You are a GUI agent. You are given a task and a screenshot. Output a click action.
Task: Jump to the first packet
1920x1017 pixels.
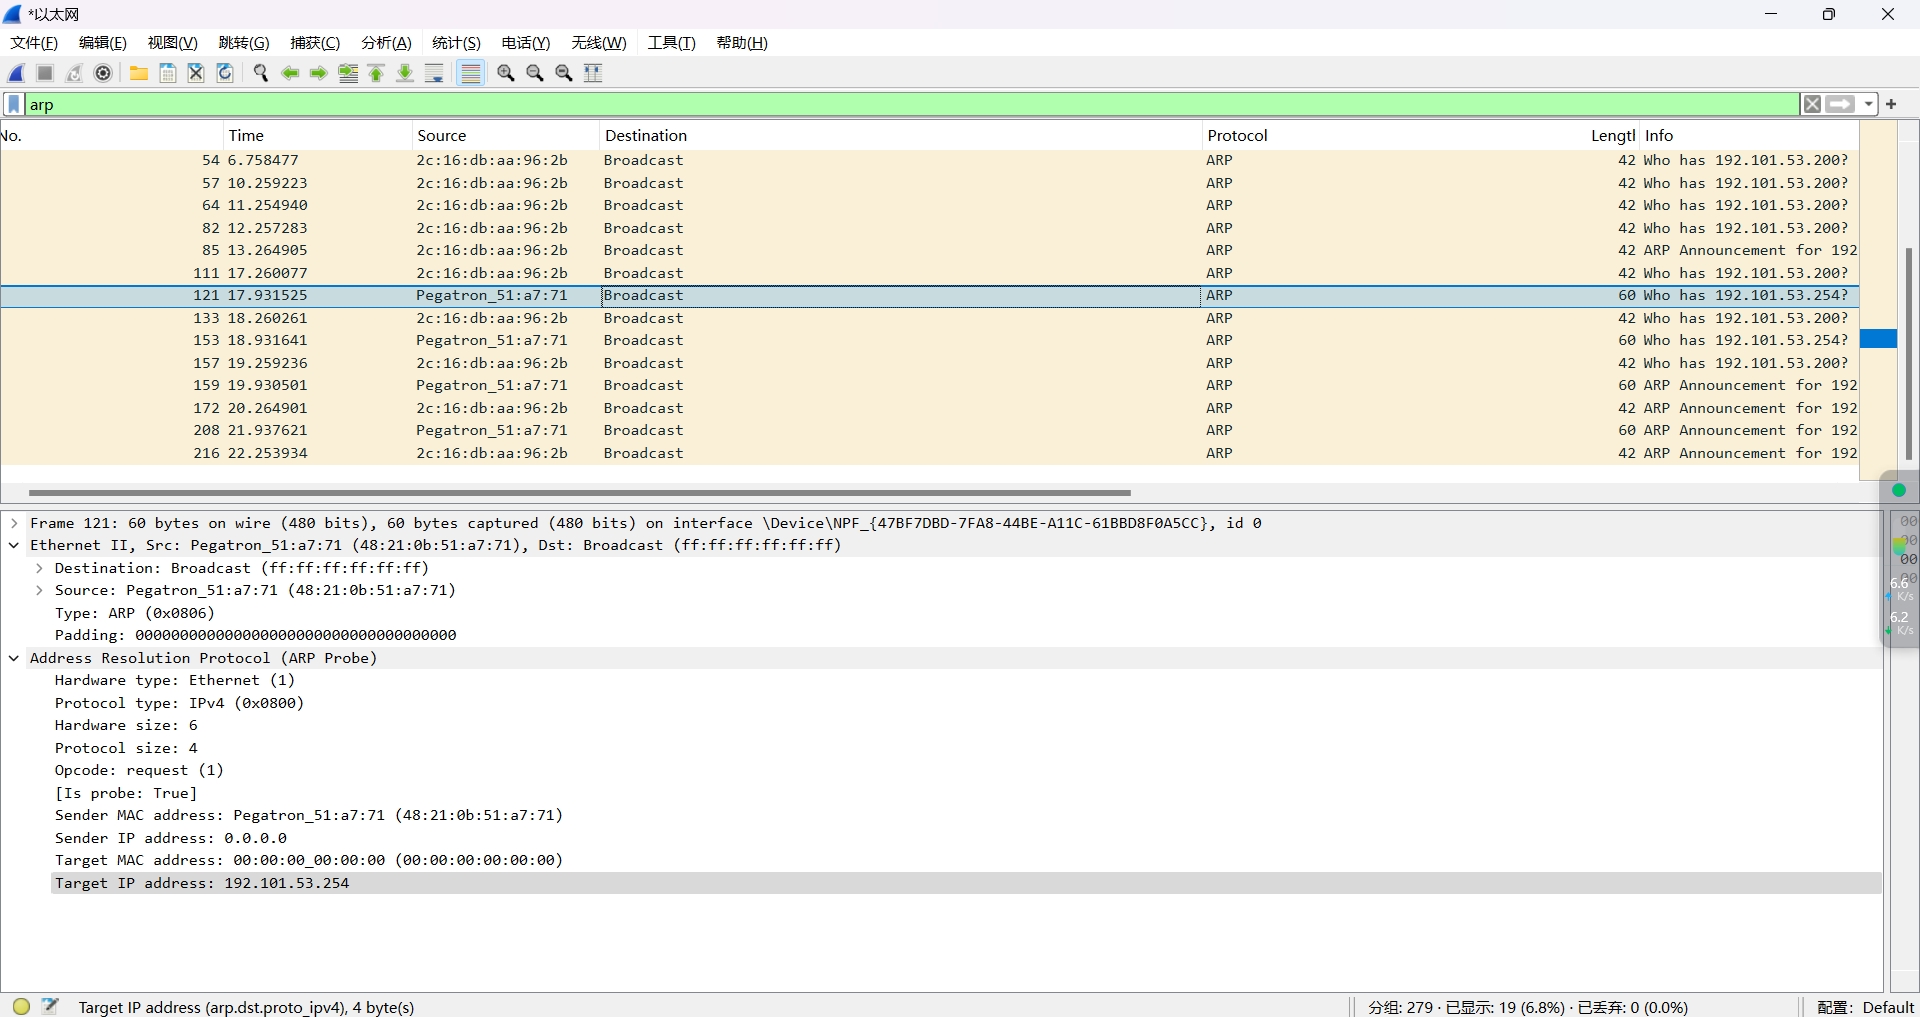pyautogui.click(x=377, y=73)
